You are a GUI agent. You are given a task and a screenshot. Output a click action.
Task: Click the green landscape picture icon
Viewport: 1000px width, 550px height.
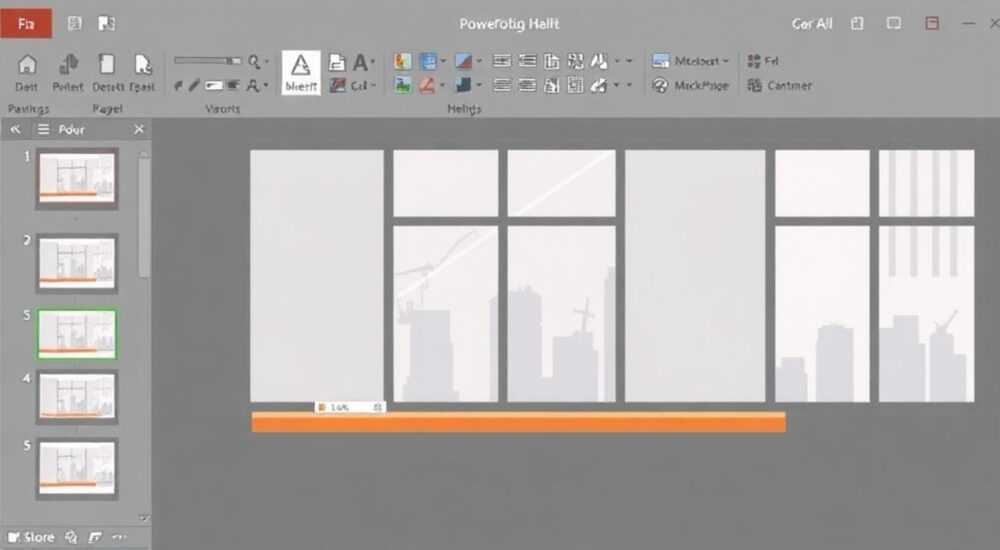point(402,85)
